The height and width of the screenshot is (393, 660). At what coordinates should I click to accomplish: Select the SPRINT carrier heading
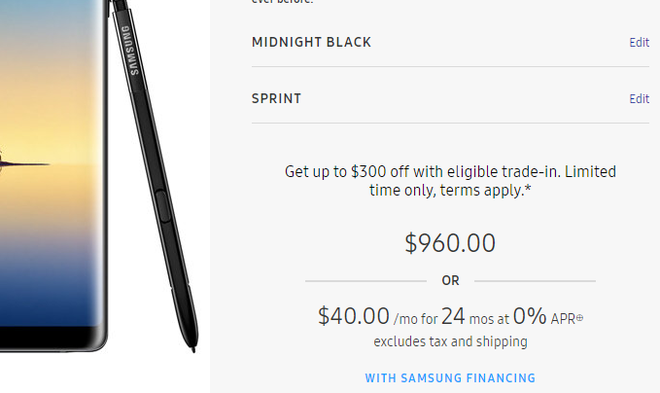[277, 98]
